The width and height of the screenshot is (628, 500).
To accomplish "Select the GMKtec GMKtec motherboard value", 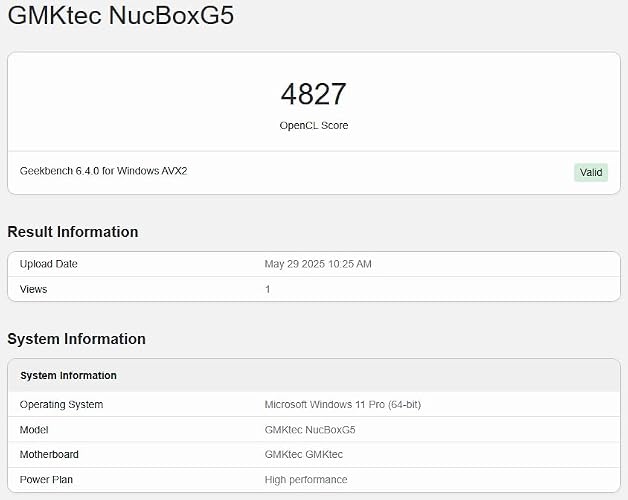I will tap(304, 455).
